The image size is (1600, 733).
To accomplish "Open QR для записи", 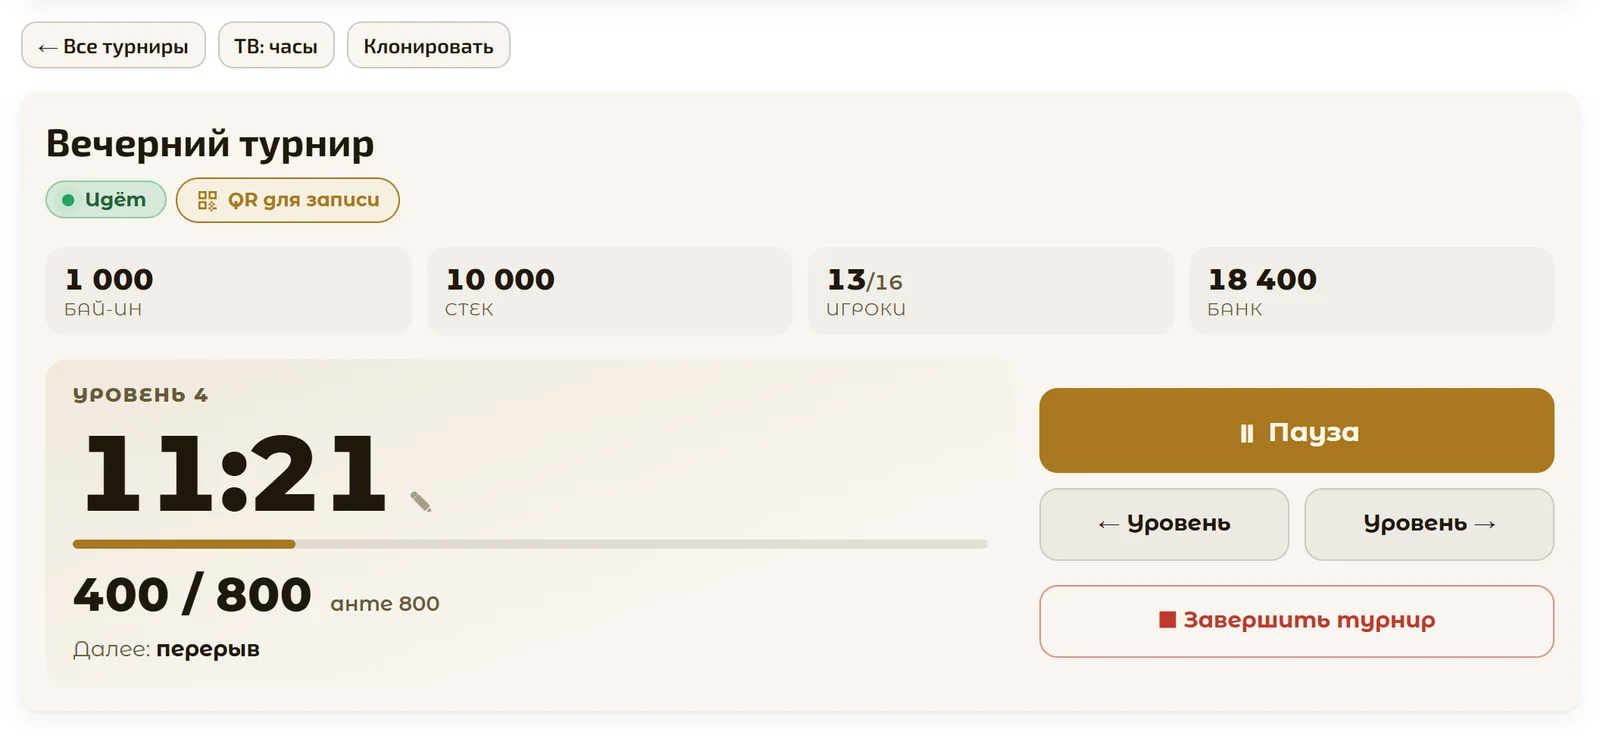I will 288,200.
